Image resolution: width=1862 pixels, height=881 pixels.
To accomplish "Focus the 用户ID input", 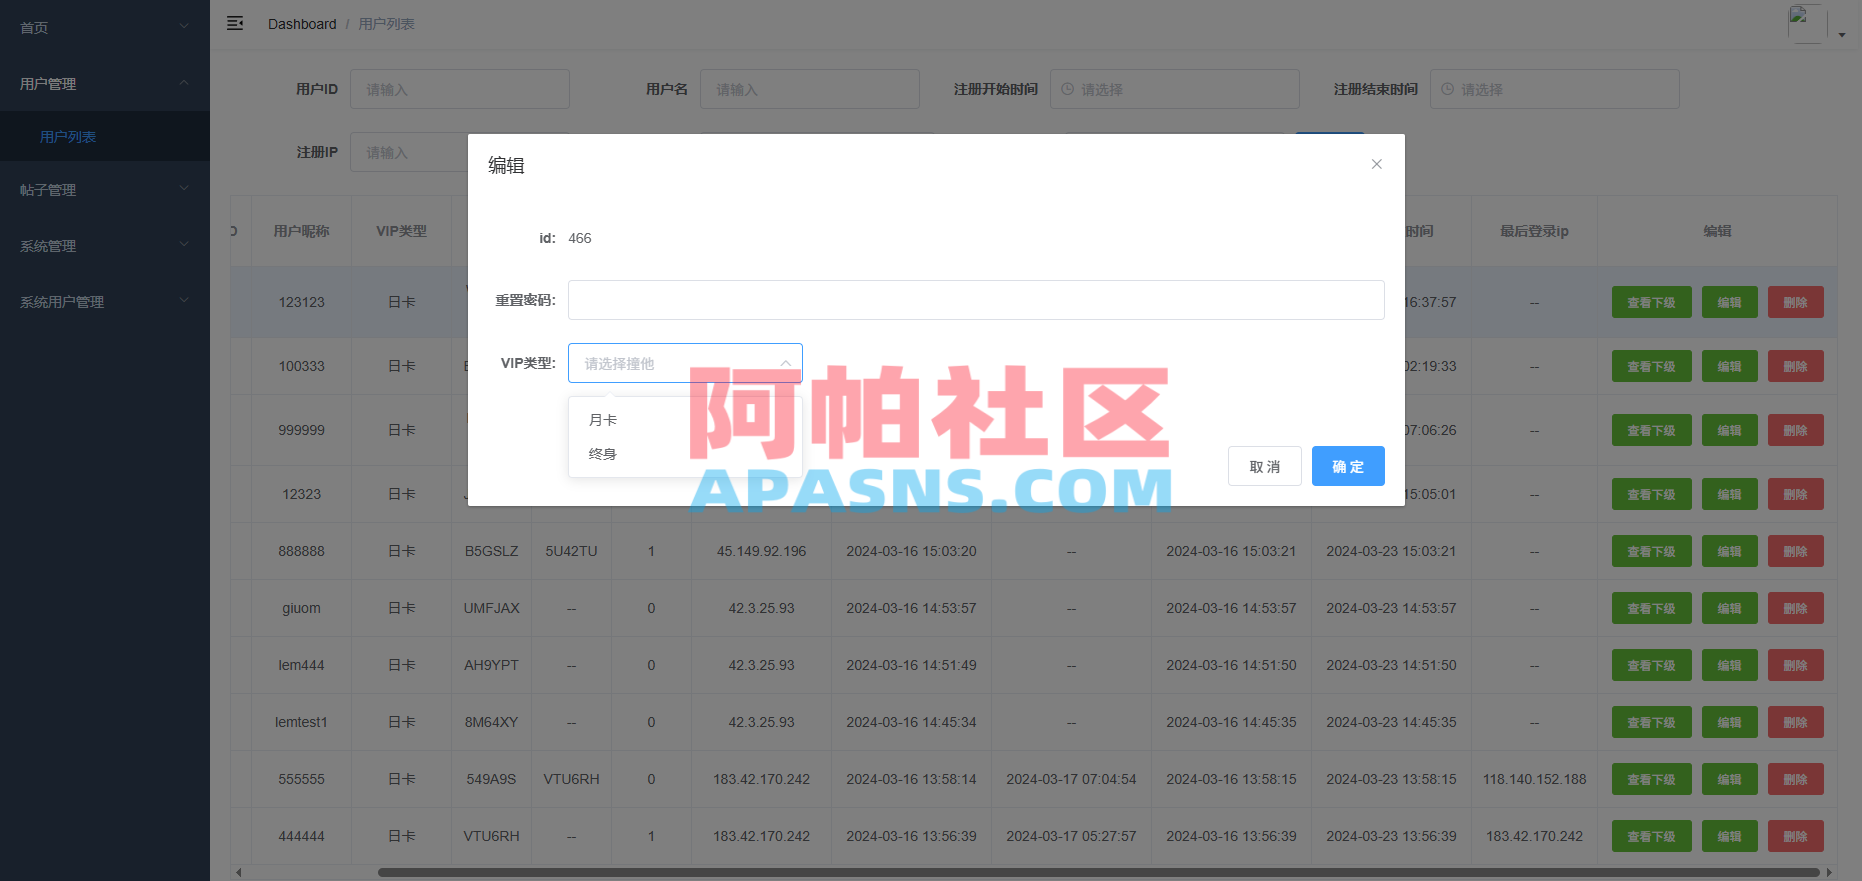I will point(460,89).
